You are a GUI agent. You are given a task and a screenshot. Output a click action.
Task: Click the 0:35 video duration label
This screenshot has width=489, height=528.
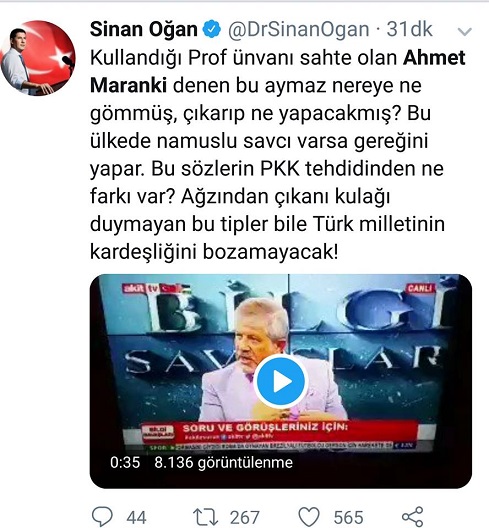click(125, 463)
